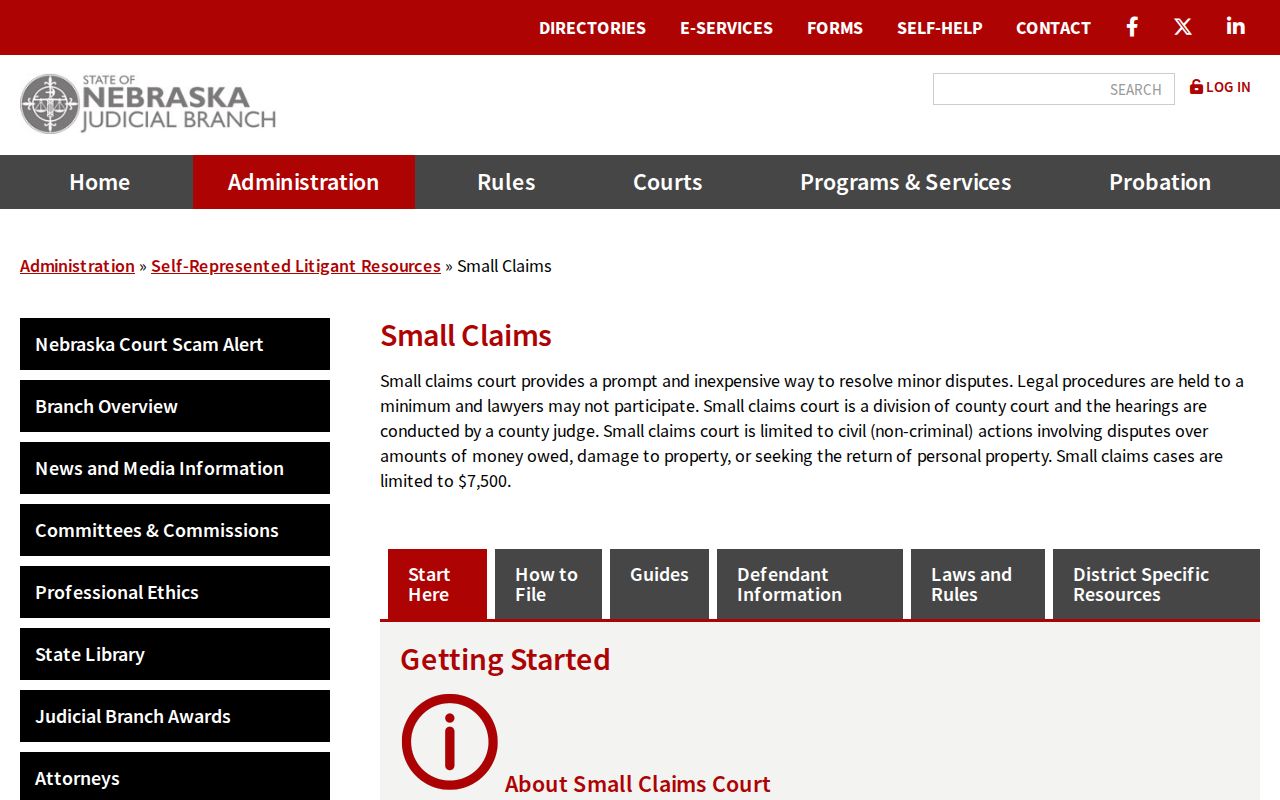1280x800 pixels.
Task: Open Committees & Commissions sidebar item
Action: 175,530
